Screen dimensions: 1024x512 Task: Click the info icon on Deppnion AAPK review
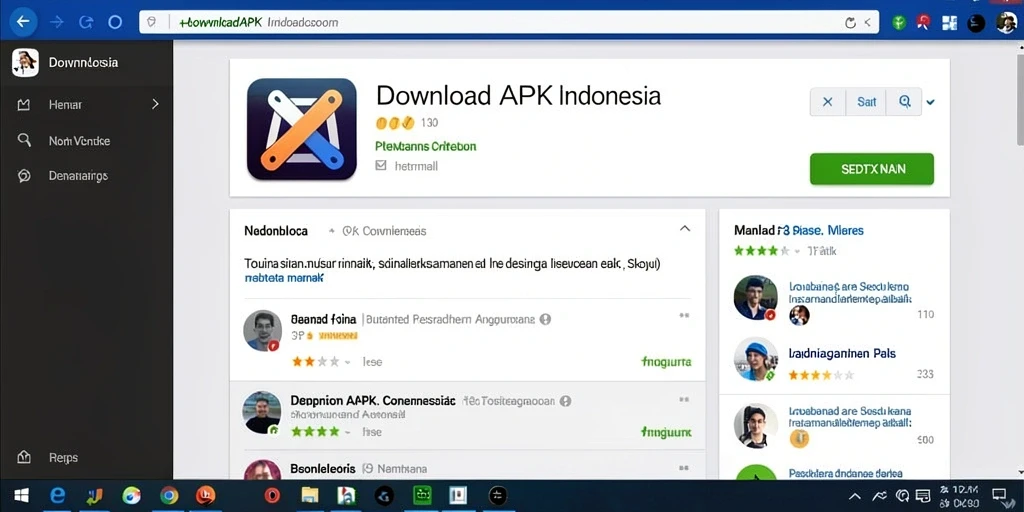tap(566, 401)
